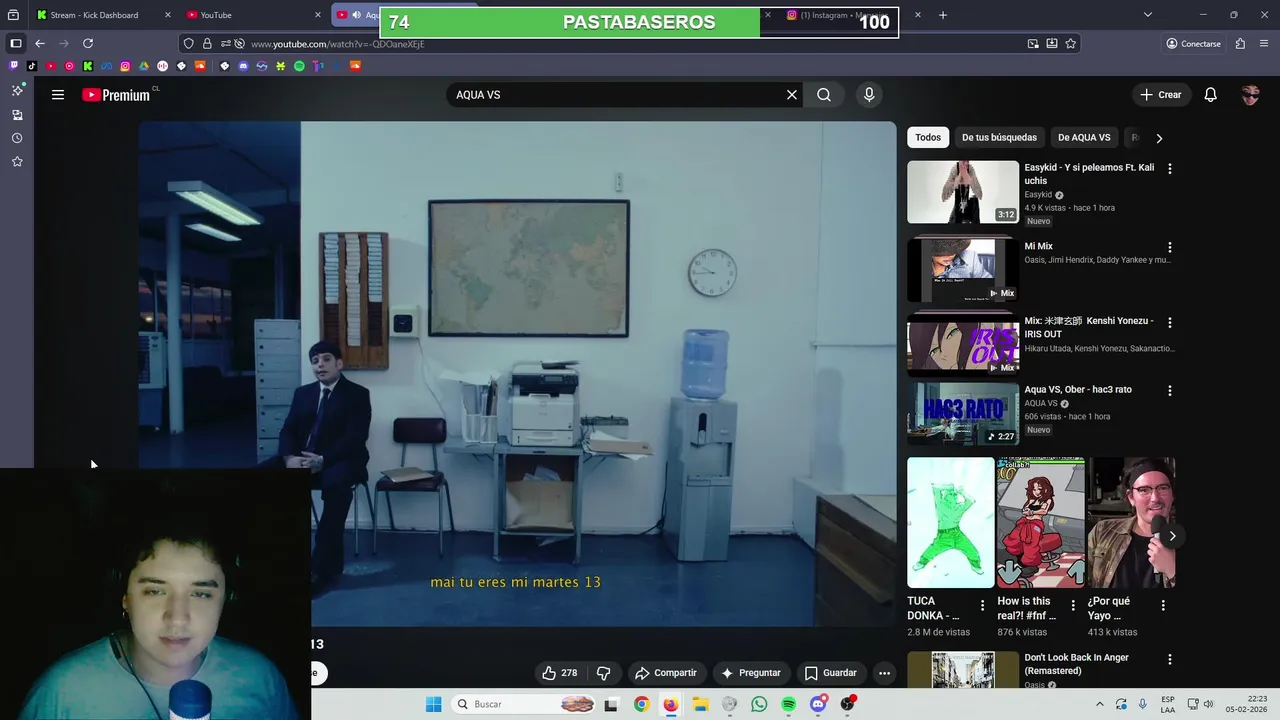Screen dimensions: 1280x720
Task: Save video with the Guardar button
Action: click(x=831, y=673)
